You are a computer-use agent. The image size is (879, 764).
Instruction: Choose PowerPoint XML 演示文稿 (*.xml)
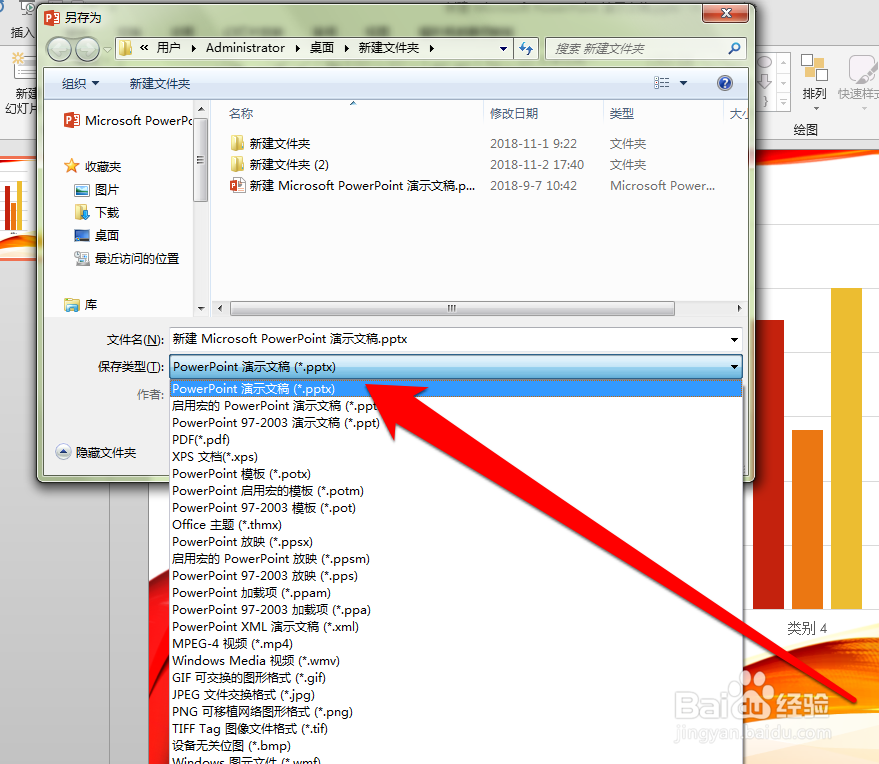456,627
